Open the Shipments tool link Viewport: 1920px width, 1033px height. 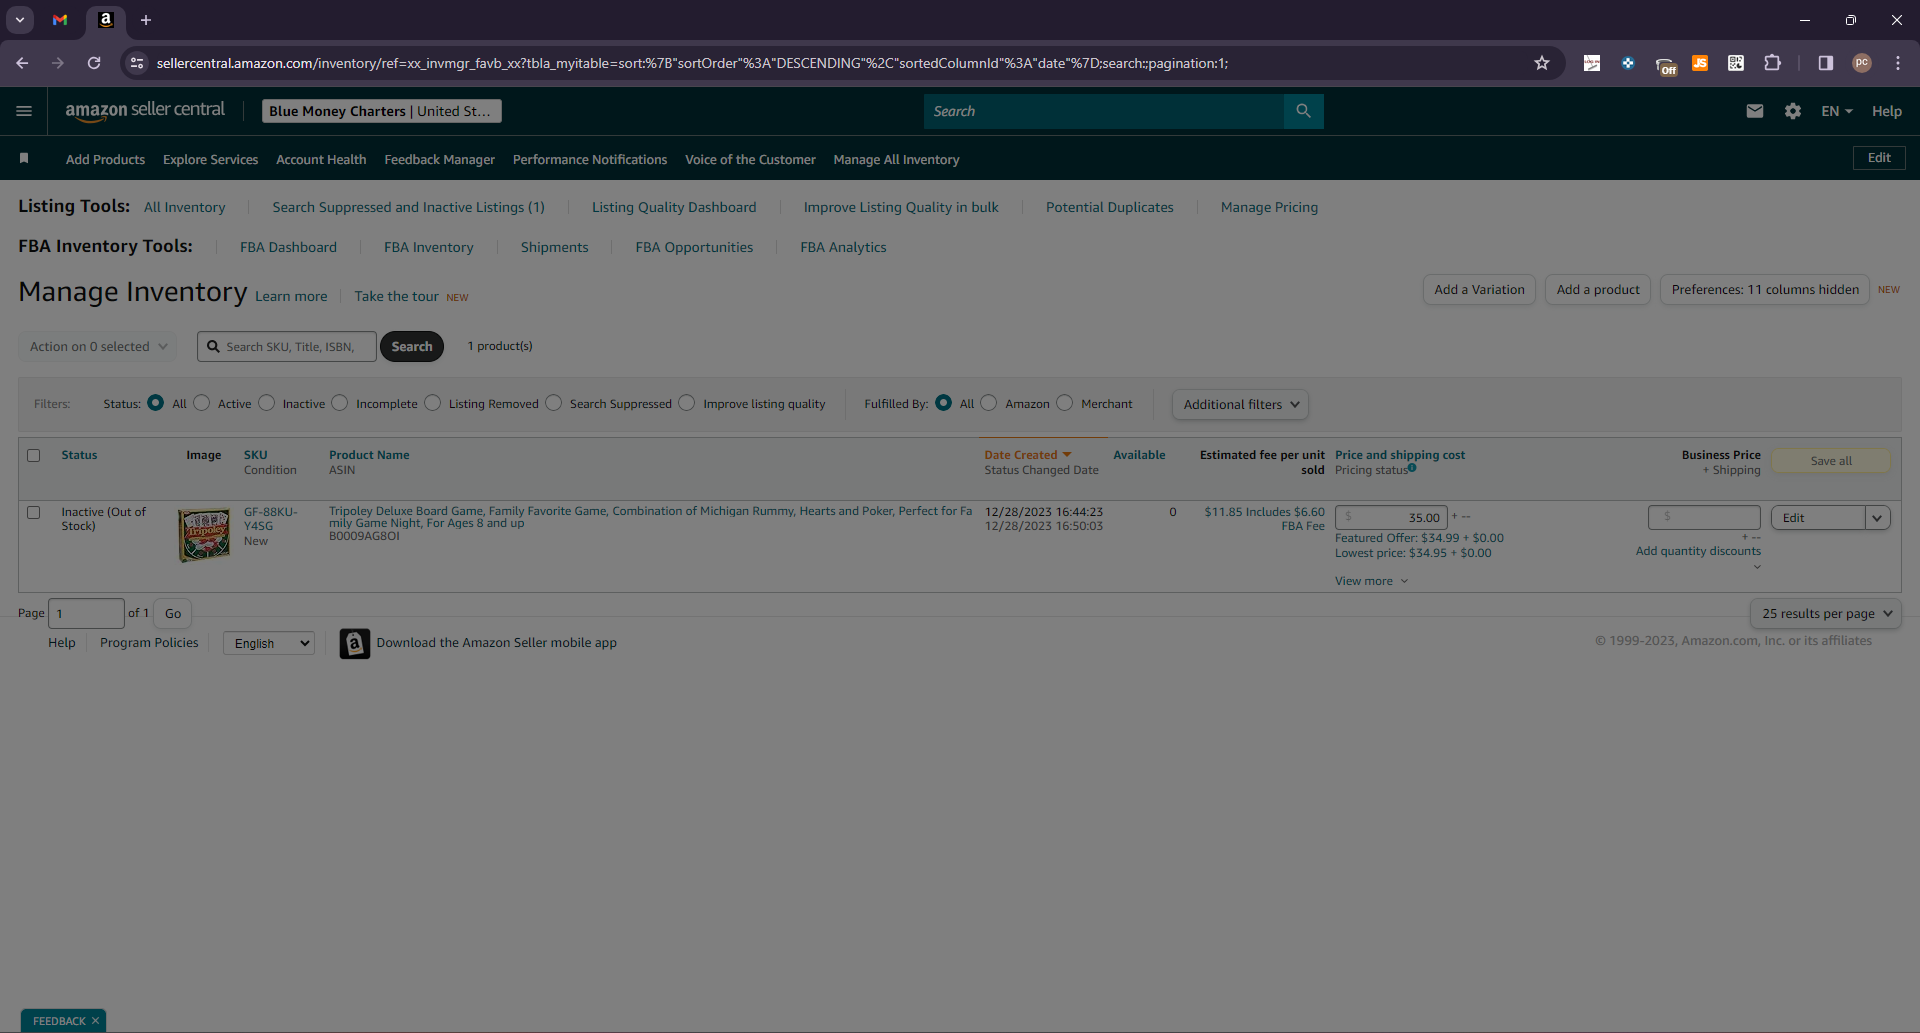click(554, 247)
